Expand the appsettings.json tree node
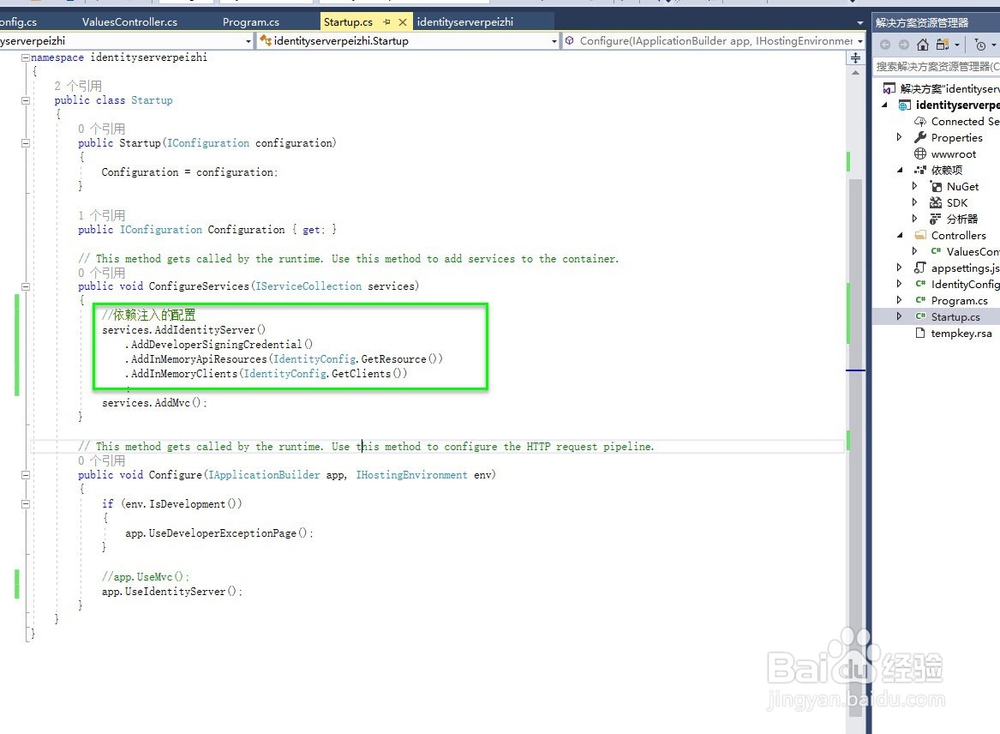 pos(898,267)
